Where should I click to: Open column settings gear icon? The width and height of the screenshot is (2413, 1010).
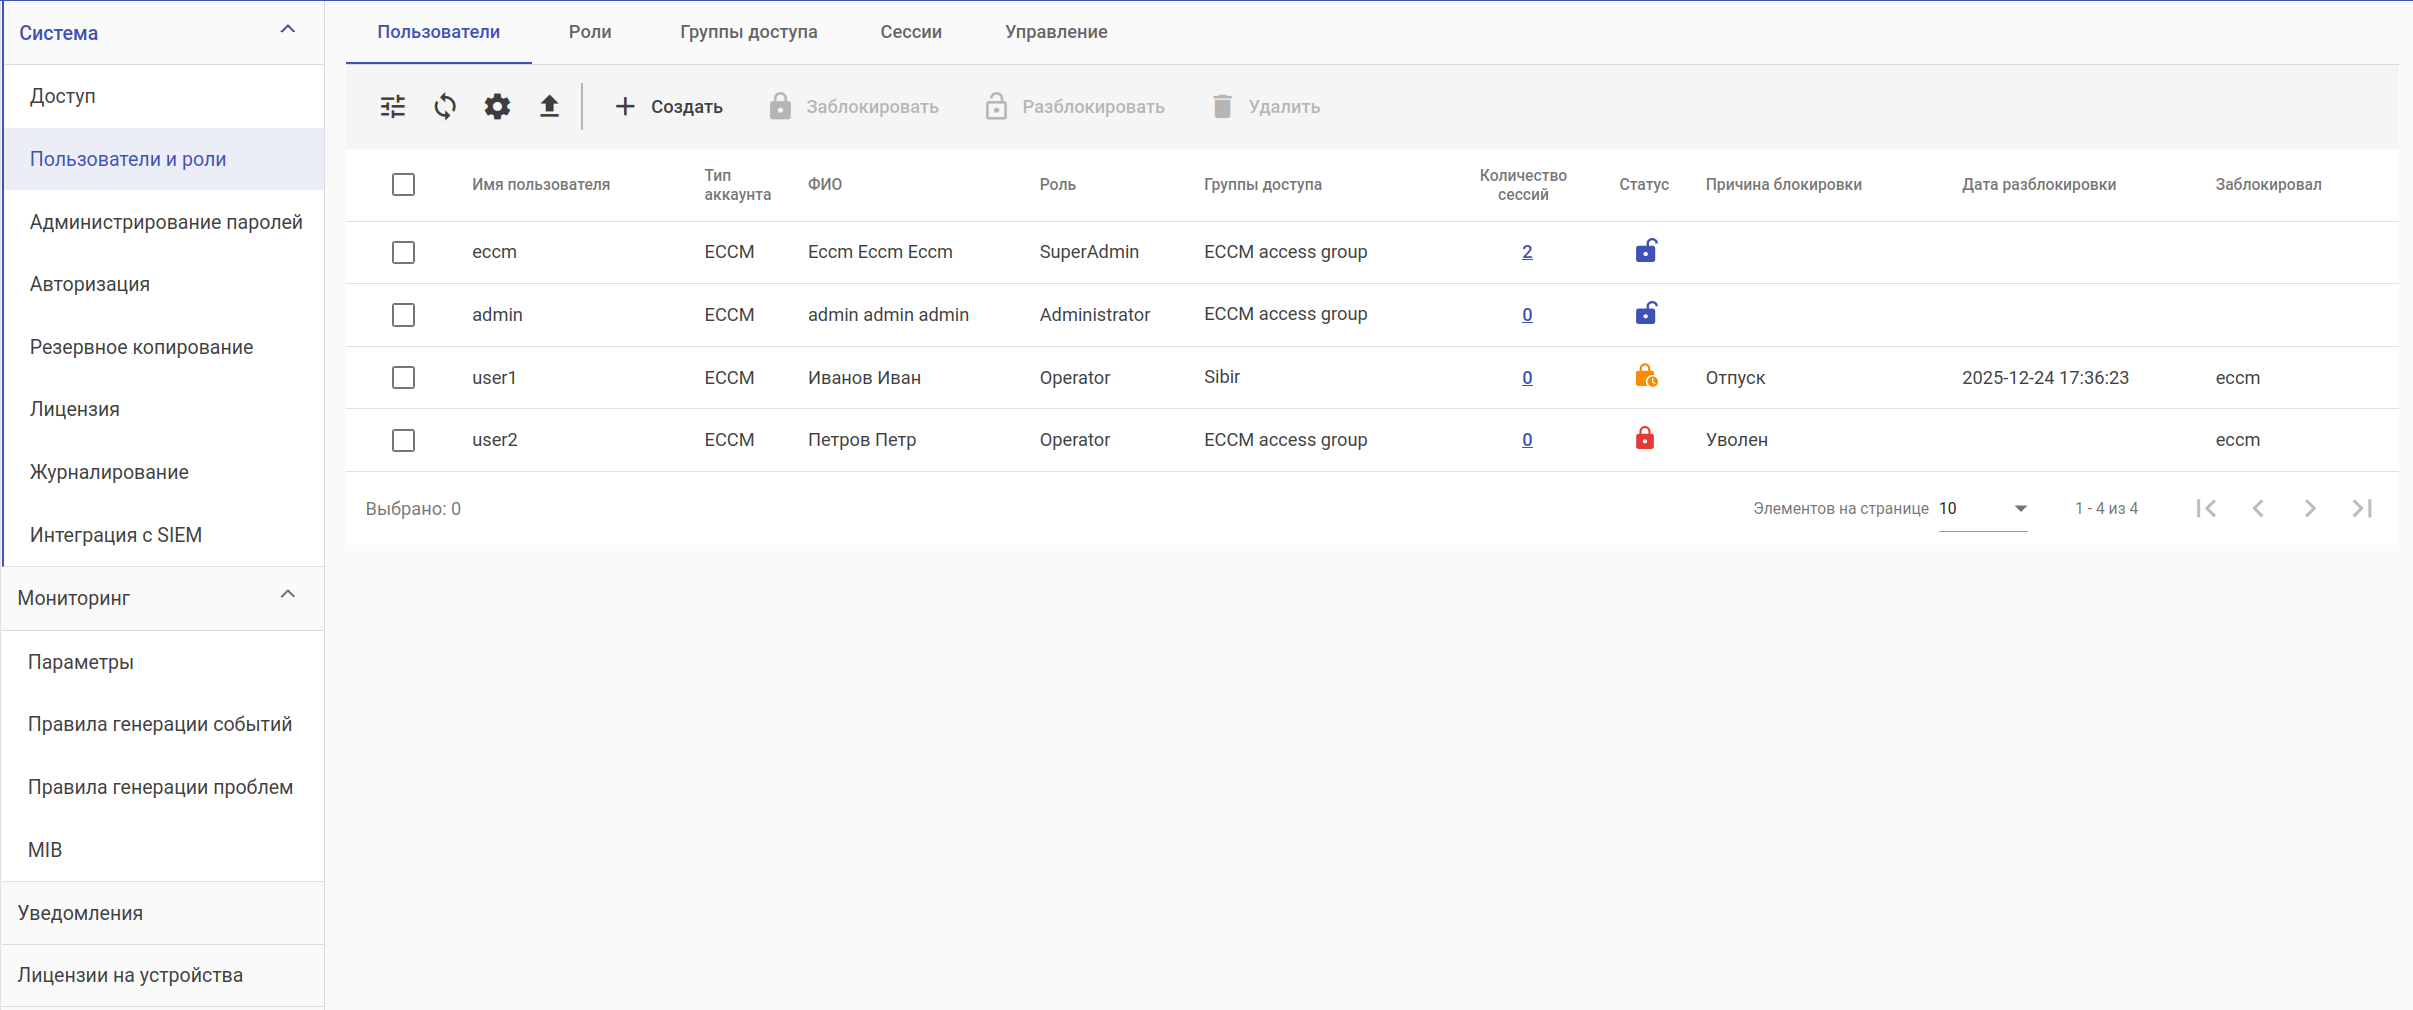pyautogui.click(x=497, y=106)
